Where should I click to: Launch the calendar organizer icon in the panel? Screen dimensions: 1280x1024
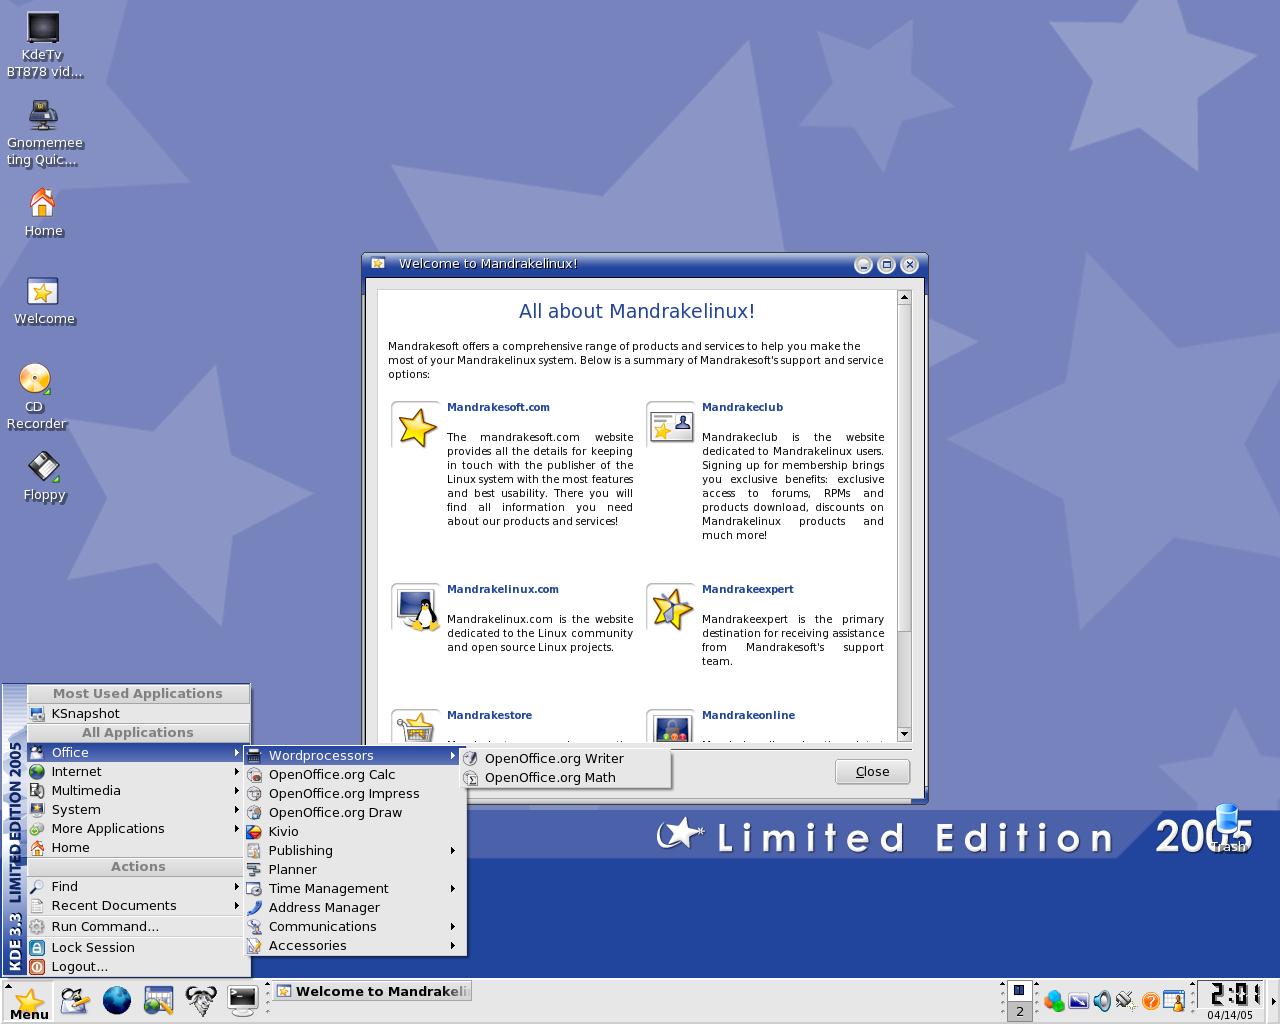159,1000
